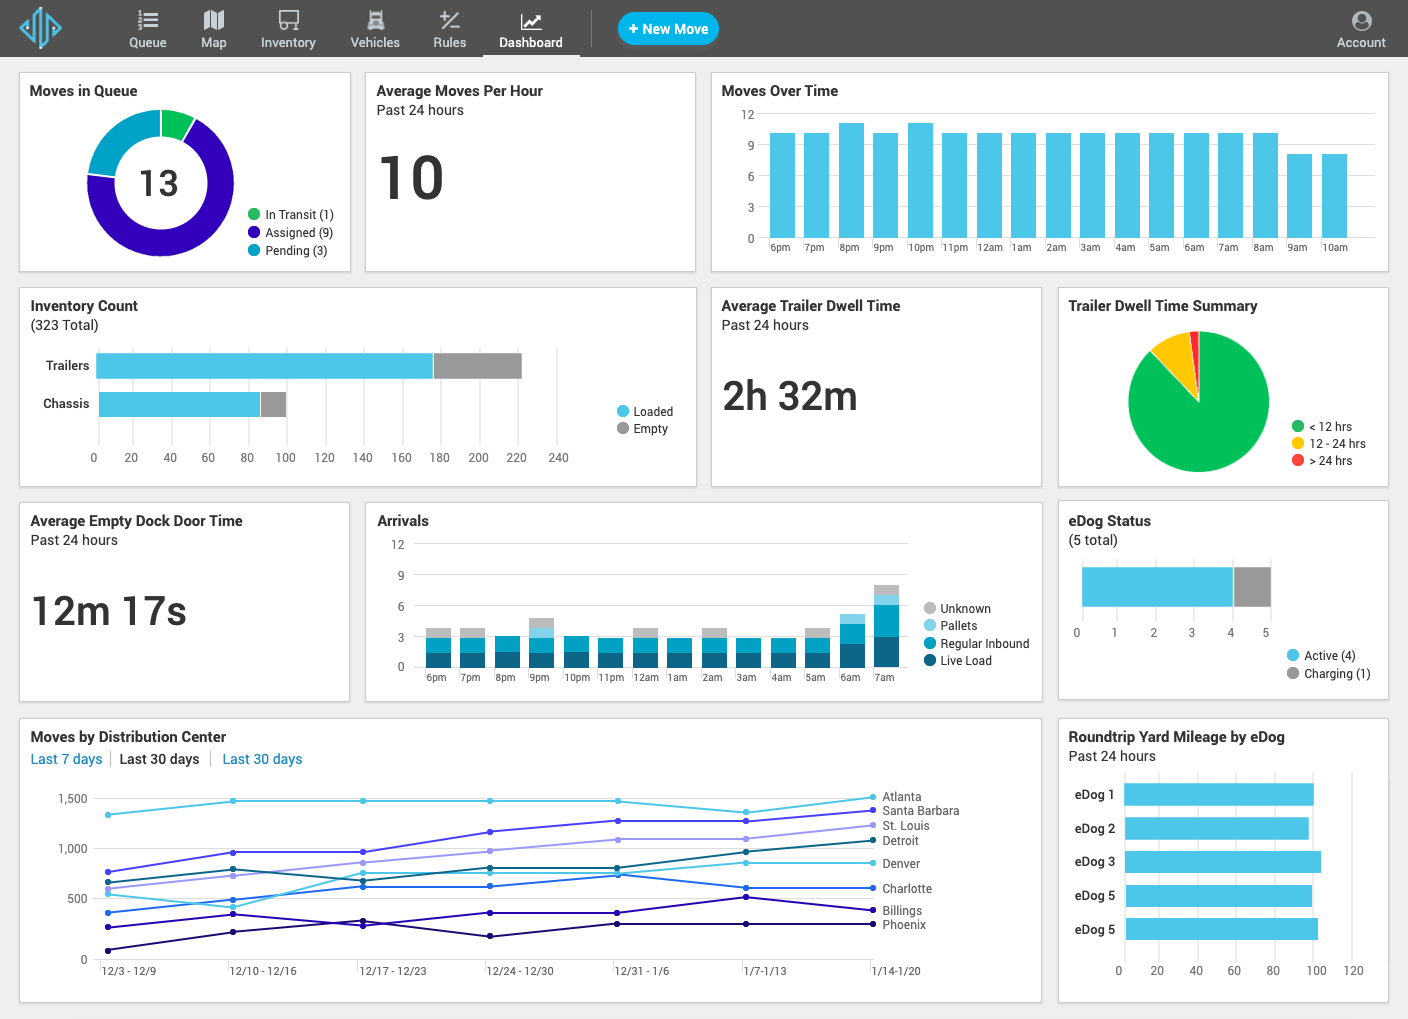Open the Vehicles truck icon

tap(375, 20)
